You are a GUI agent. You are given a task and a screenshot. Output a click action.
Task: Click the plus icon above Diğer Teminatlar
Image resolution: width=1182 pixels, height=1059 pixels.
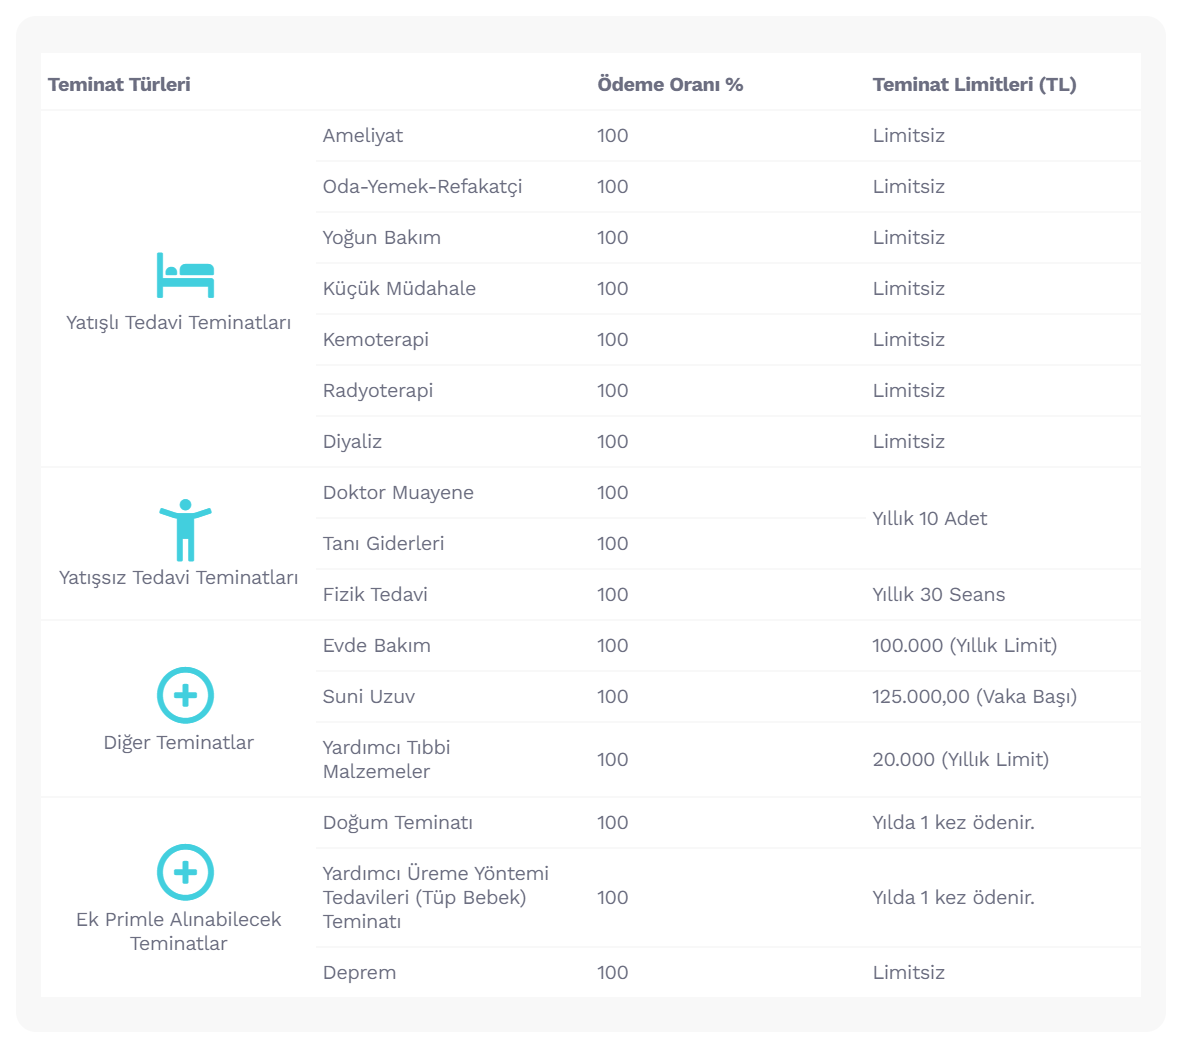click(185, 695)
